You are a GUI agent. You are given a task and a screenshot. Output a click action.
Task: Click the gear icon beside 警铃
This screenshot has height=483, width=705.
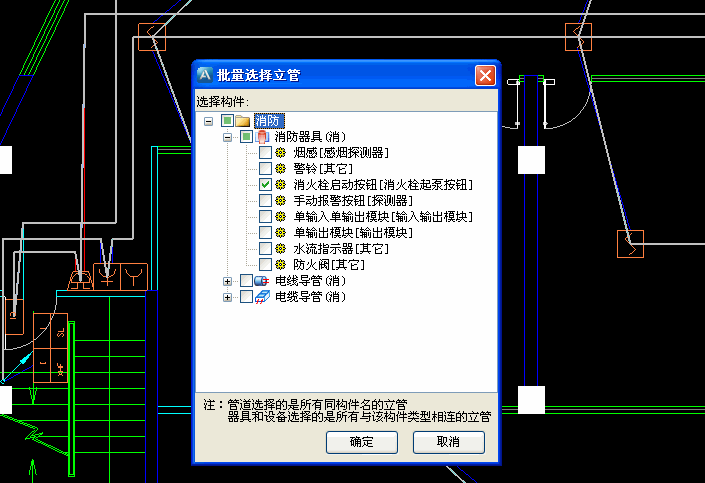pos(281,169)
